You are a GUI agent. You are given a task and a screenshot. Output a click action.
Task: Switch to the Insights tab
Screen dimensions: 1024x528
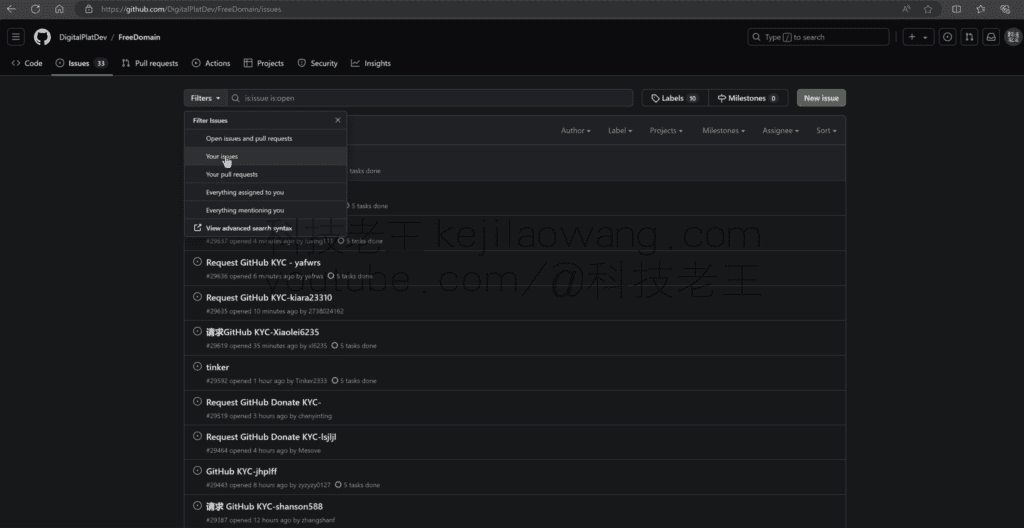[x=371, y=63]
